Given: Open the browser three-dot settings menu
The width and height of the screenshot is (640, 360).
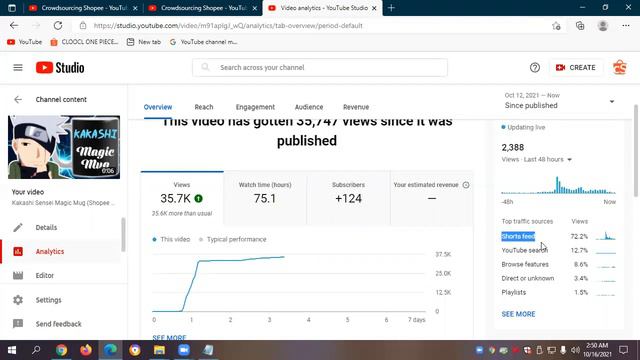Looking at the screenshot, I should (x=626, y=26).
